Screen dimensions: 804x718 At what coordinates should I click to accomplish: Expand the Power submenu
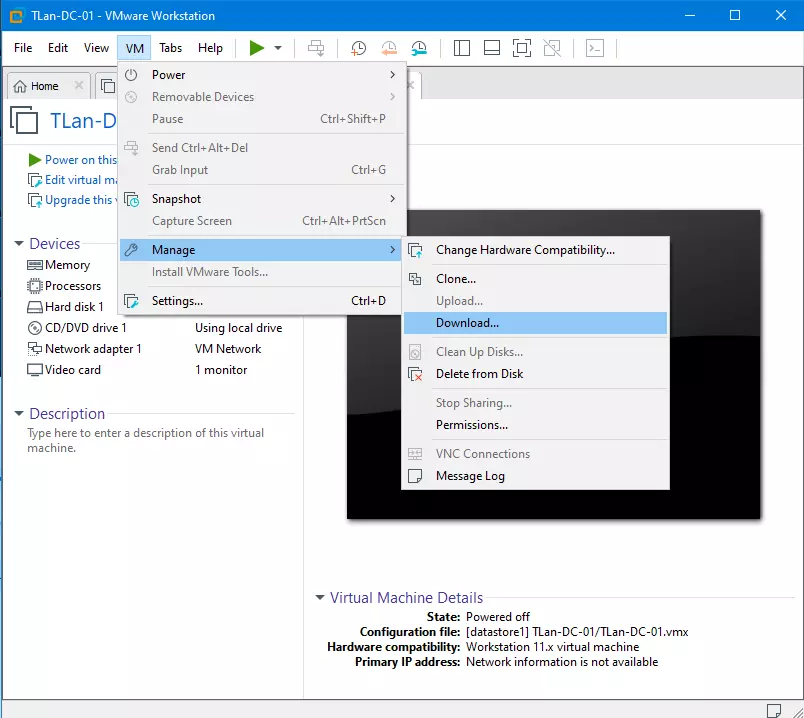pyautogui.click(x=261, y=75)
